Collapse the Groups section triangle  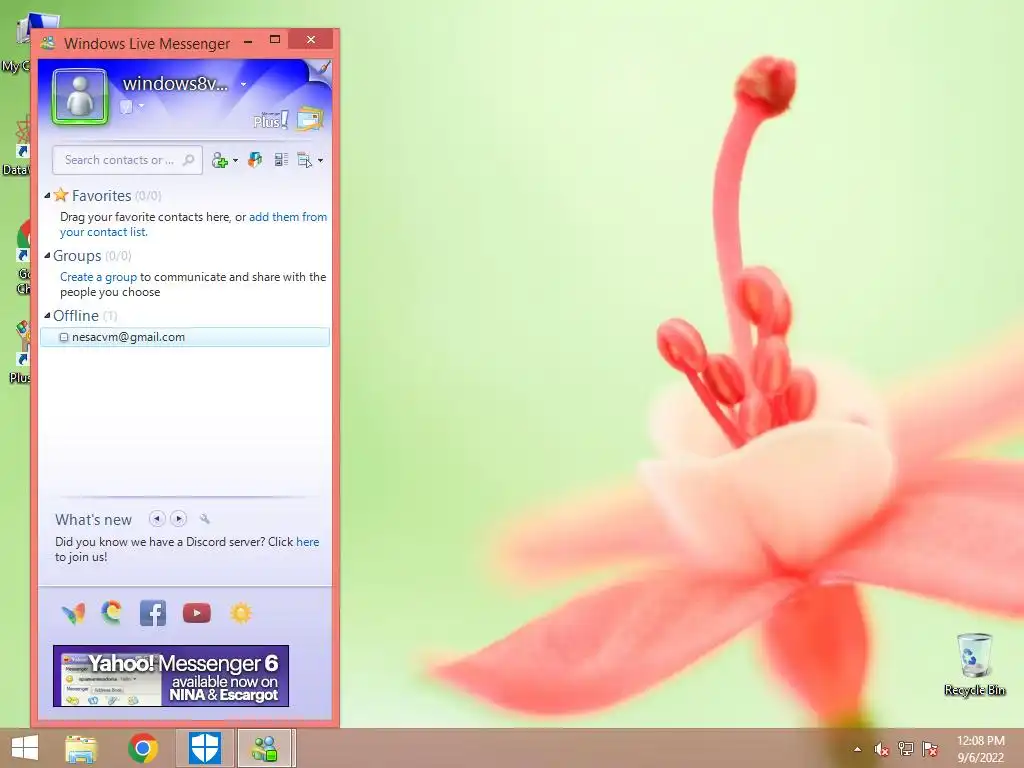point(47,255)
